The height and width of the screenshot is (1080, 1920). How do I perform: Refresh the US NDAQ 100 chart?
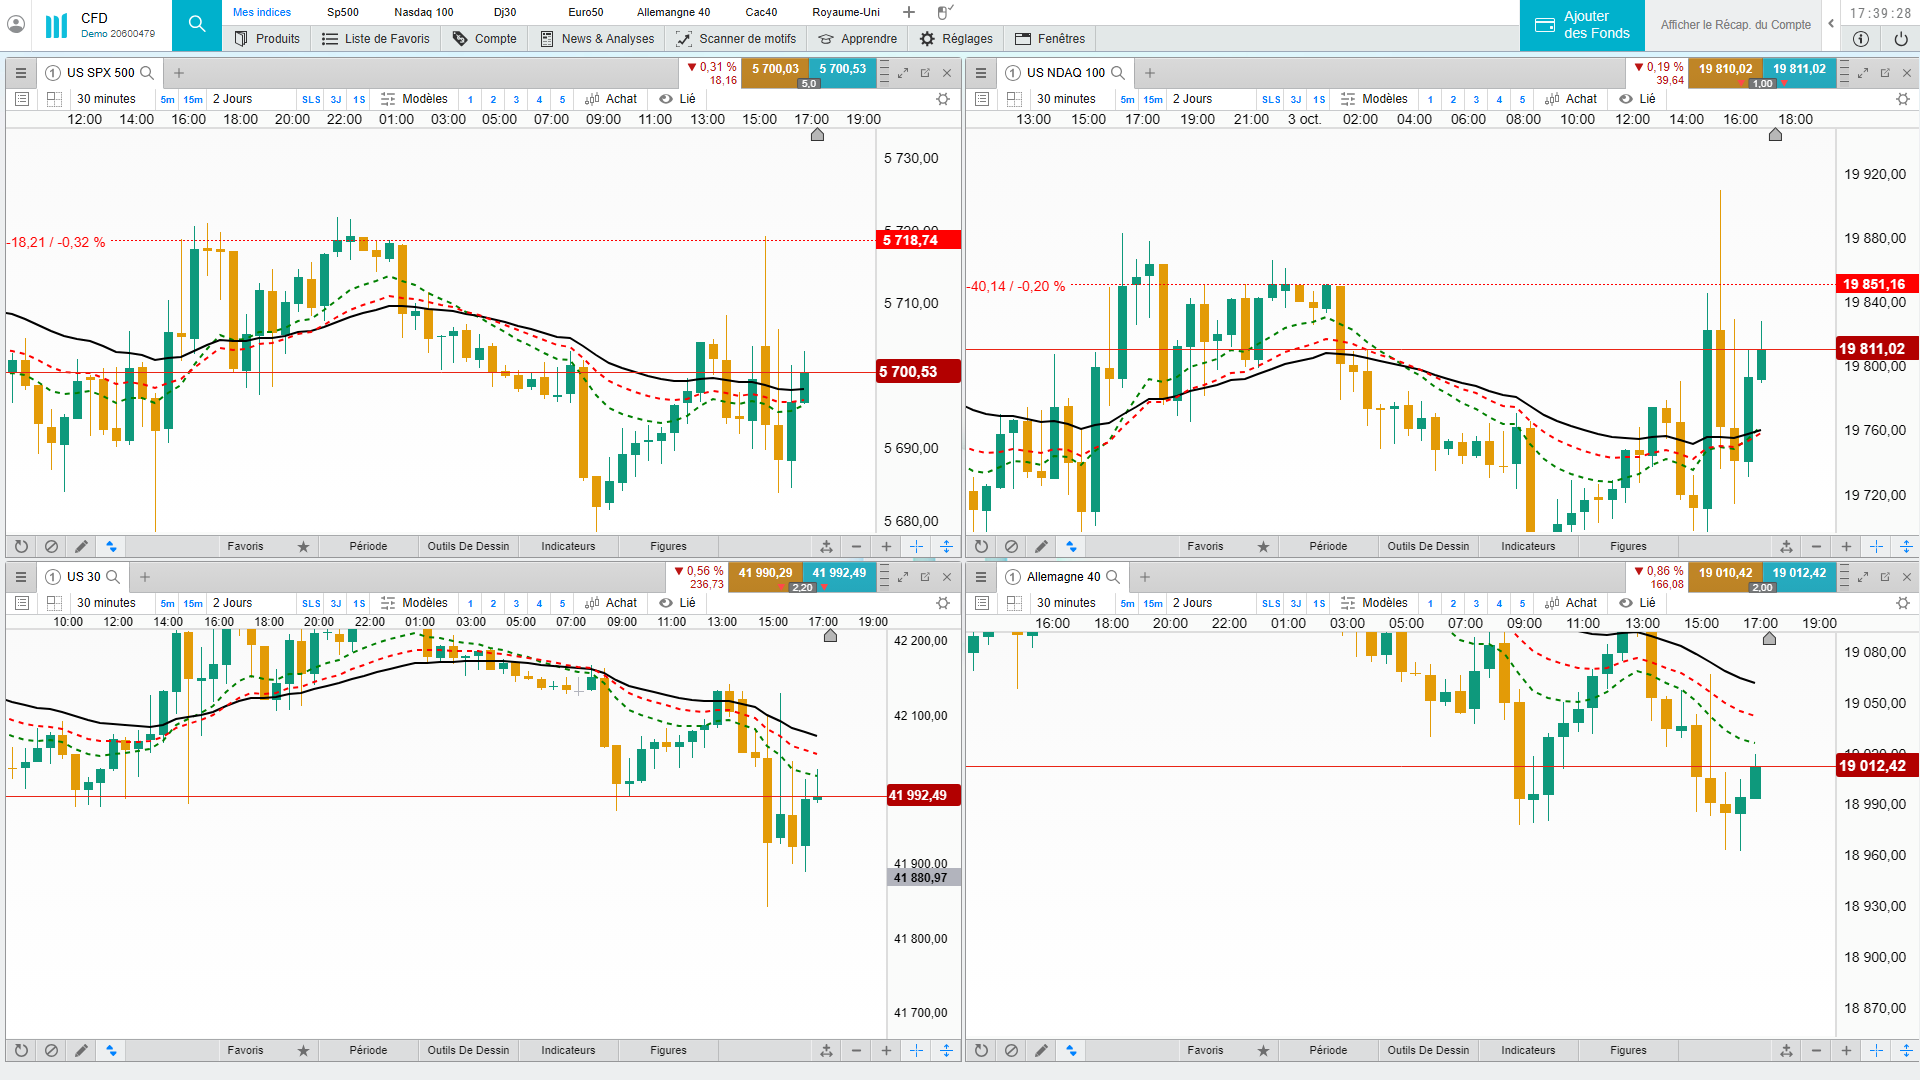click(981, 547)
